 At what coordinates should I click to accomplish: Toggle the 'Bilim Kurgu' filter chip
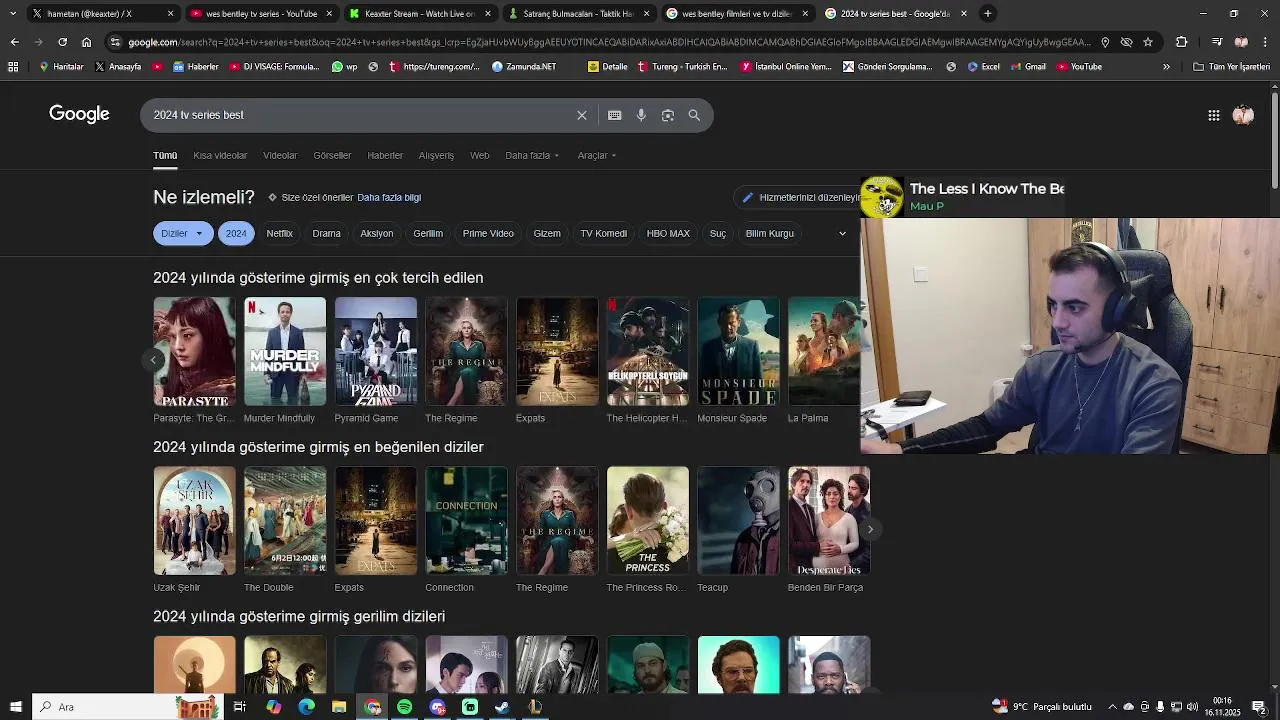click(769, 233)
